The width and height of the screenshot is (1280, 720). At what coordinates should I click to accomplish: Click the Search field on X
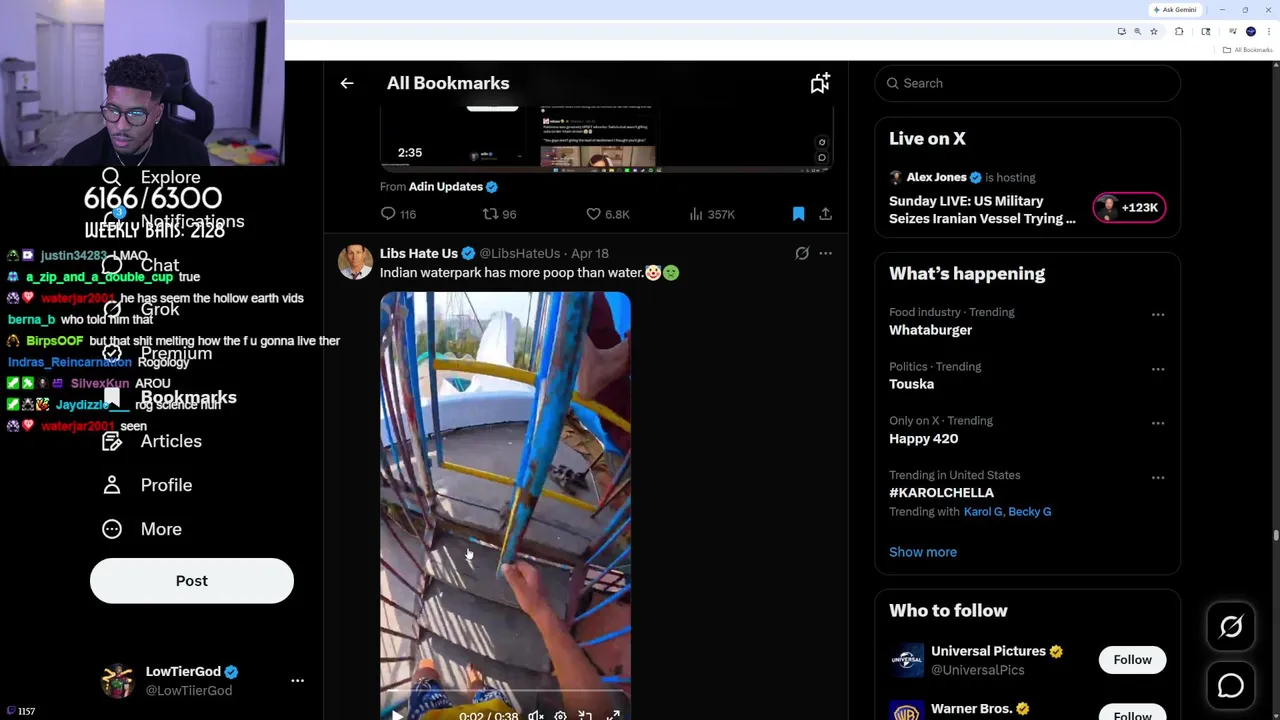tap(1027, 83)
